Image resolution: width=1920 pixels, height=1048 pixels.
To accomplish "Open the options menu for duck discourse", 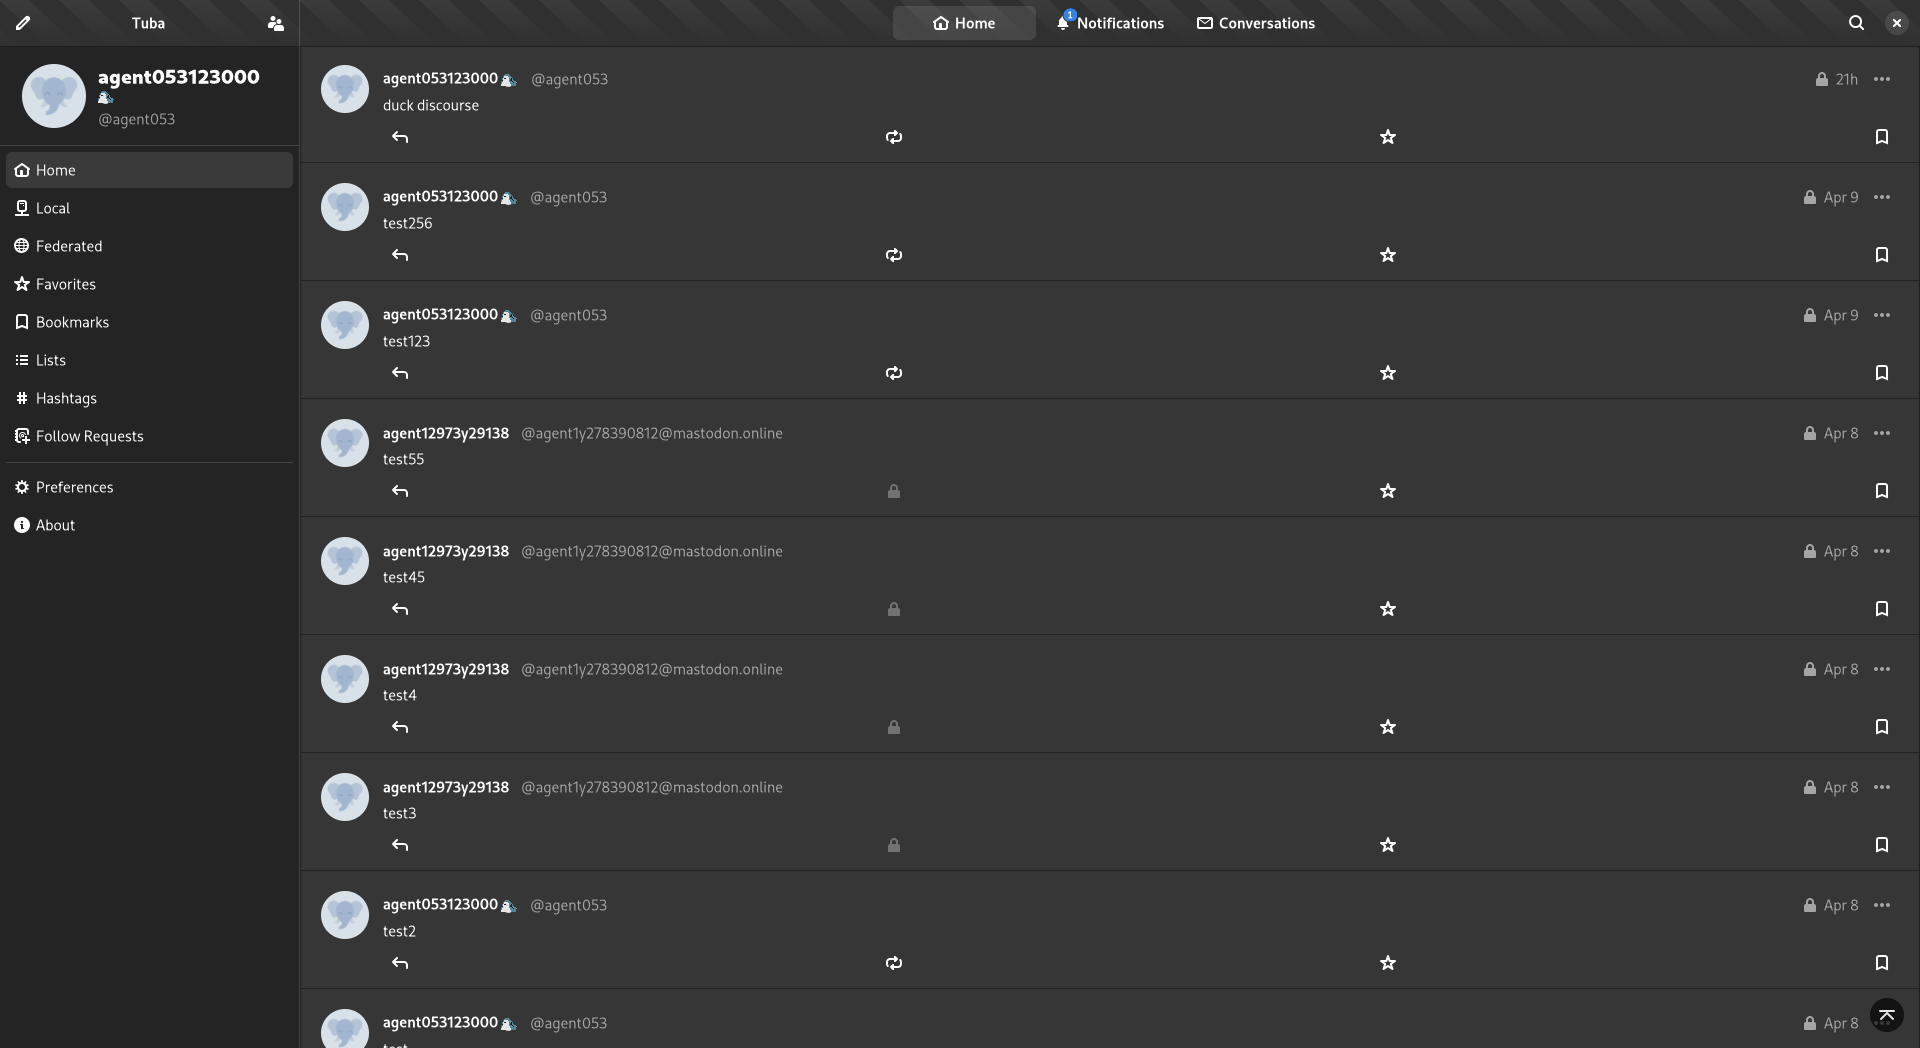I will (x=1882, y=79).
